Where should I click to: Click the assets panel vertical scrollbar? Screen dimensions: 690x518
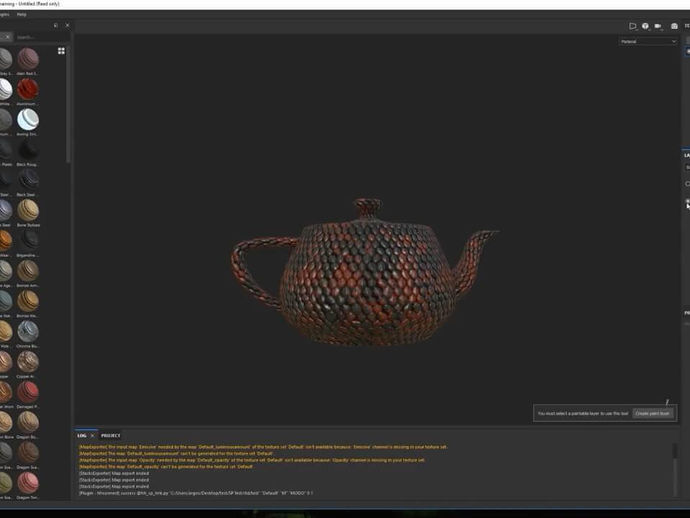click(68, 106)
